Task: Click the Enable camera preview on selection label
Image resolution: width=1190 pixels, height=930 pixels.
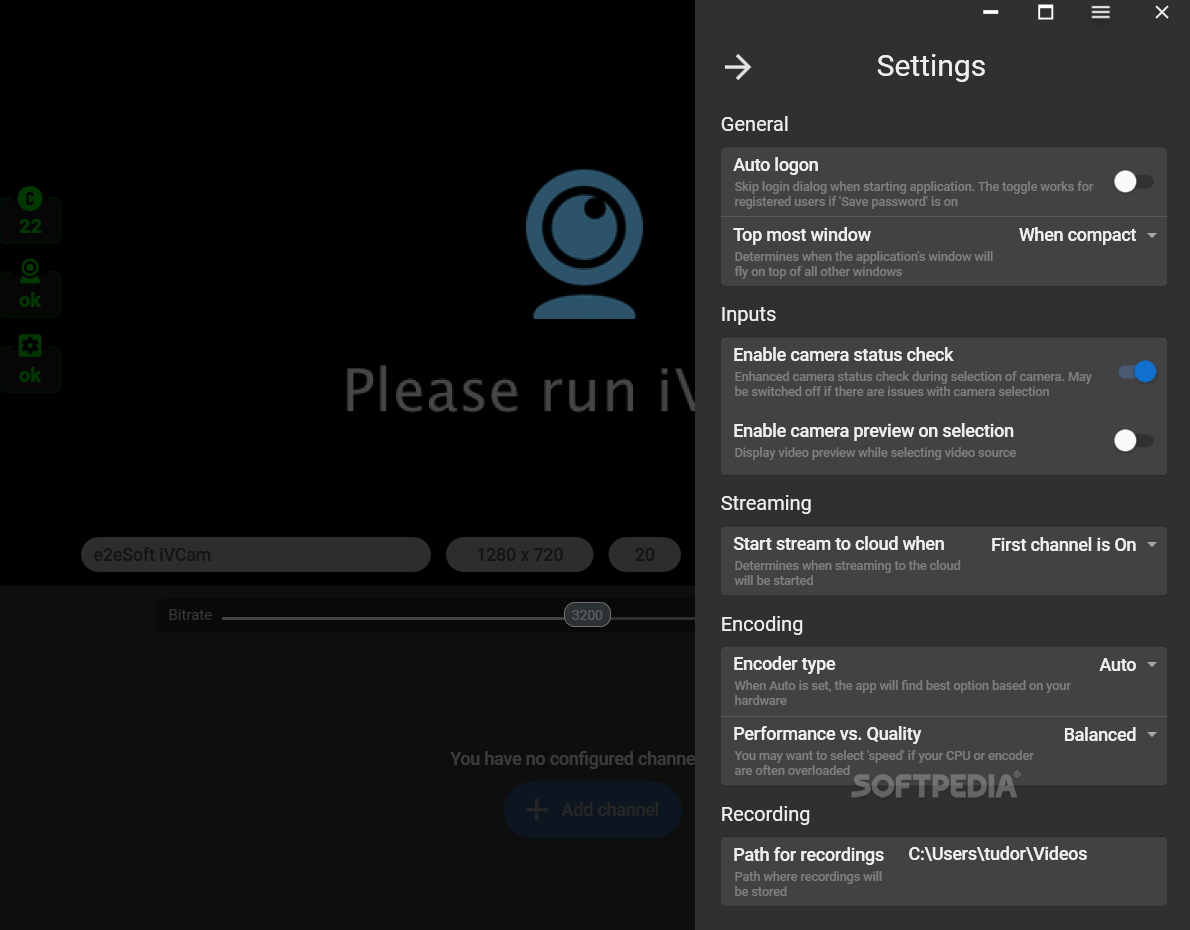Action: 874,430
